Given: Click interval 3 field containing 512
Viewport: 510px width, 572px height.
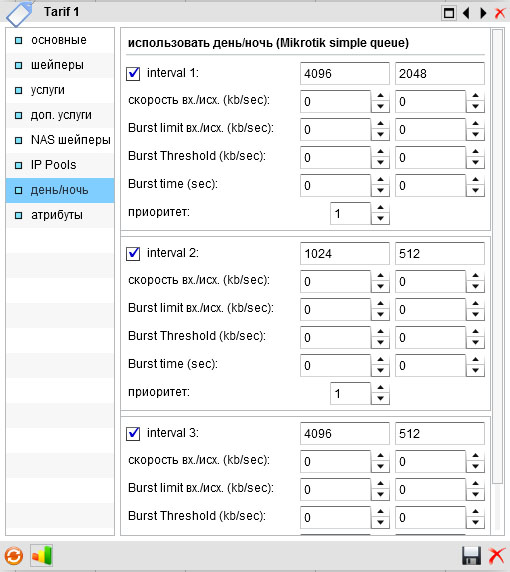Looking at the screenshot, I should click(x=440, y=433).
